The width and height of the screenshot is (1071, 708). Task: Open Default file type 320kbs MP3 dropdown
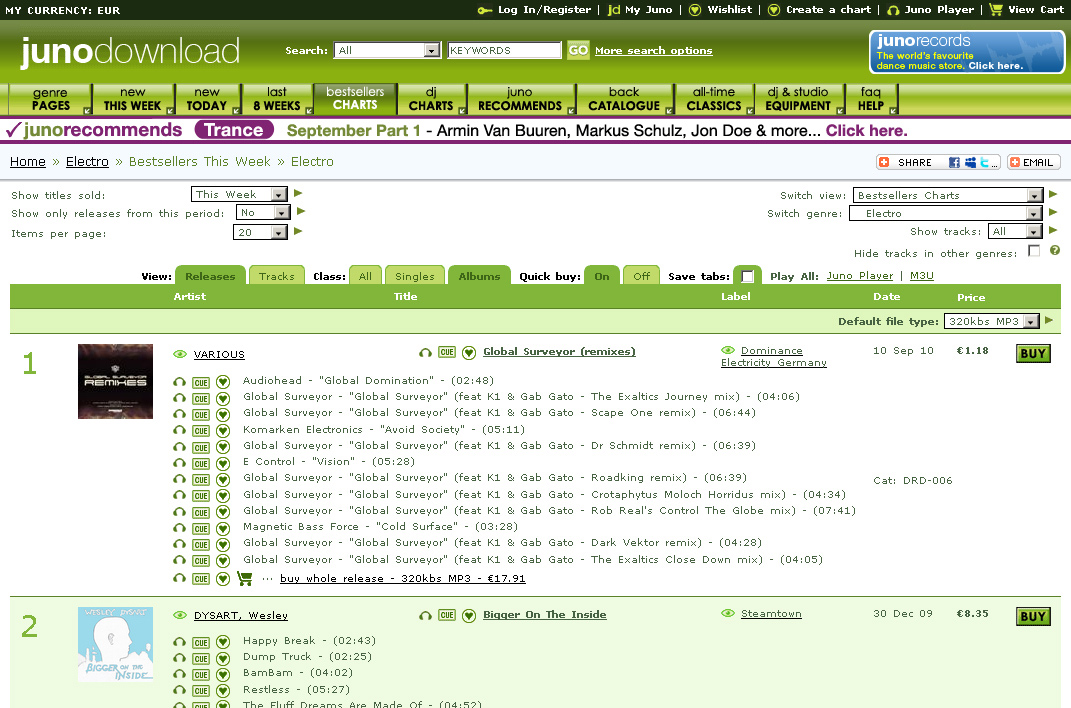(991, 322)
